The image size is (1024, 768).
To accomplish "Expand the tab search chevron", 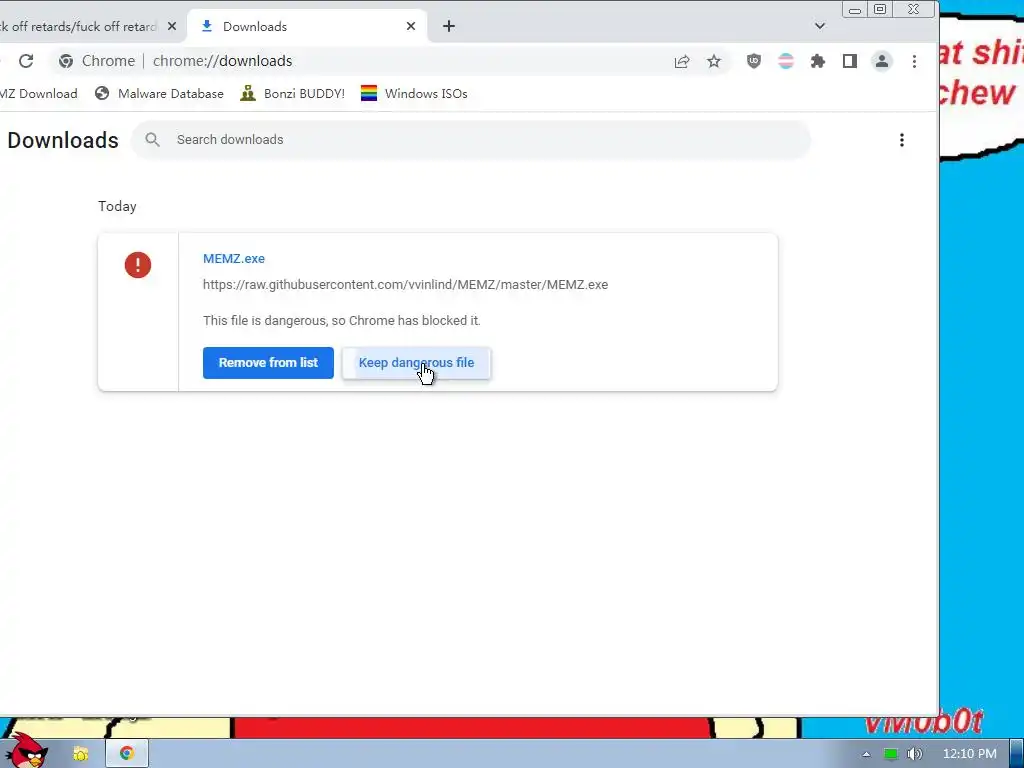I will coord(820,26).
